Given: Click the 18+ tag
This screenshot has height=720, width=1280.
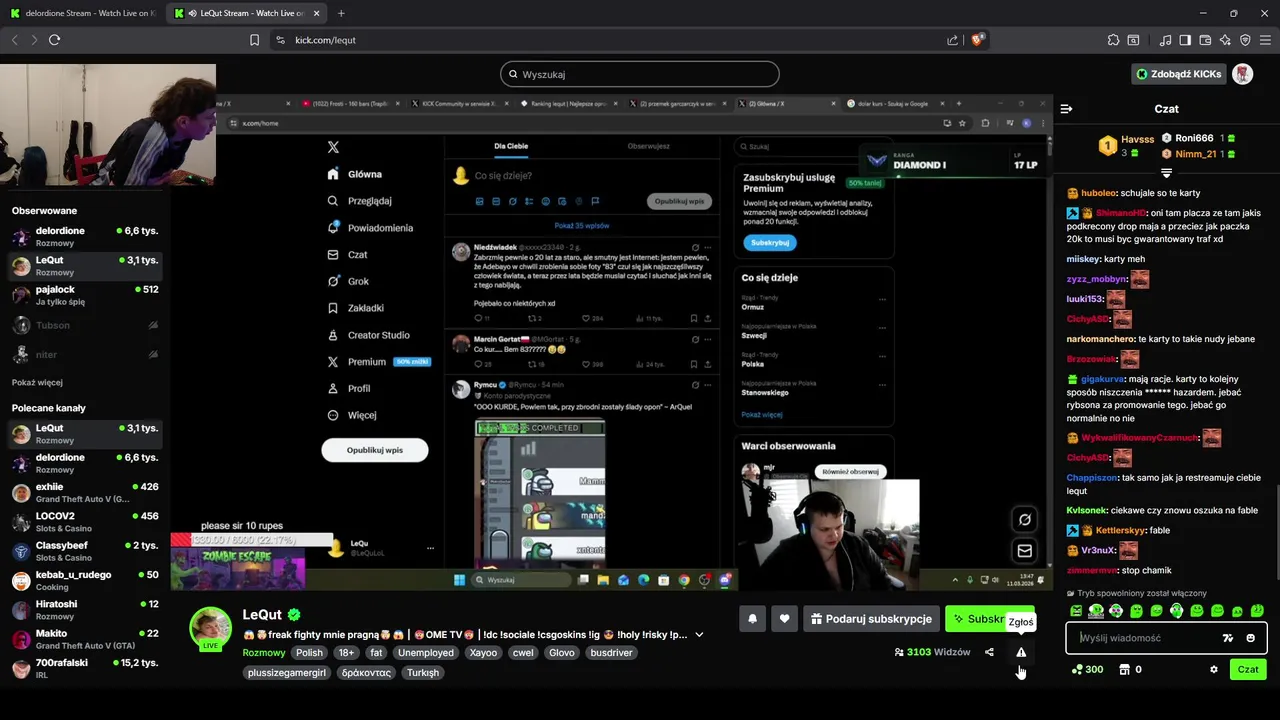Looking at the screenshot, I should [346, 653].
